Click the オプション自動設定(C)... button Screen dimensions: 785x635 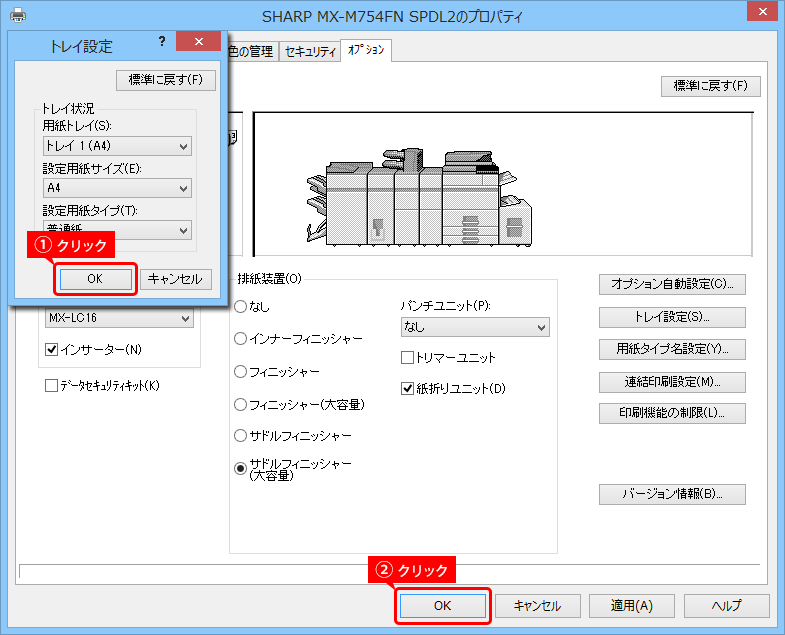tap(672, 284)
